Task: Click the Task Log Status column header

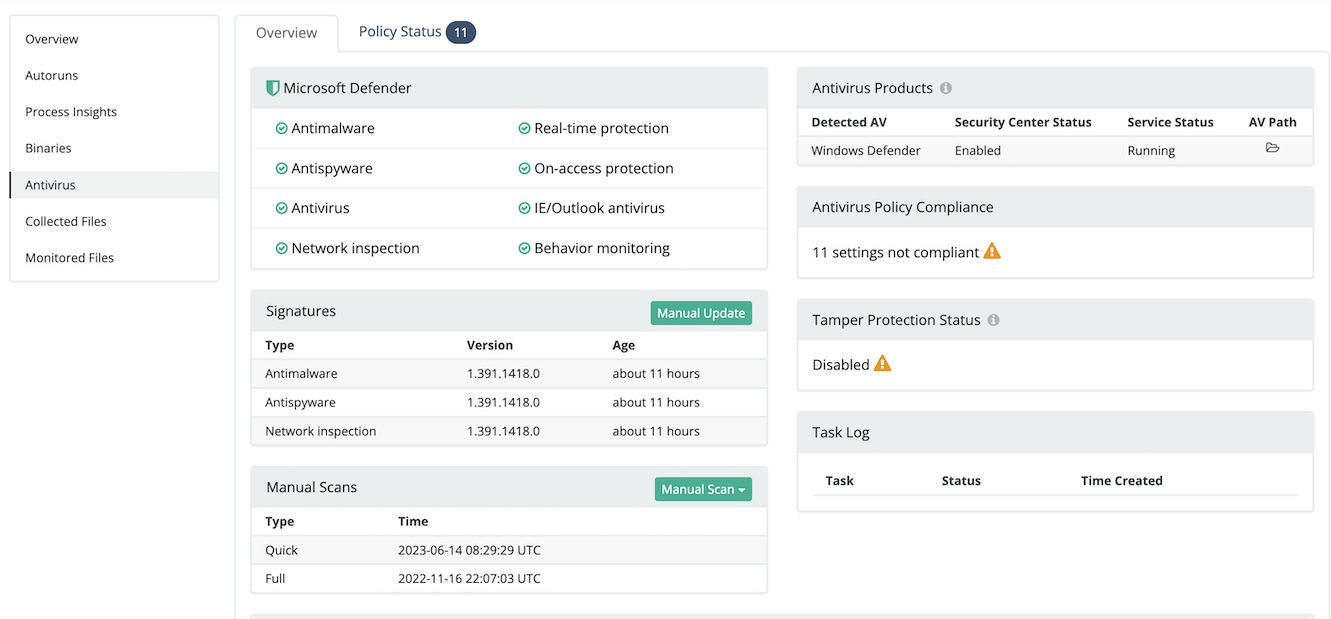Action: click(x=961, y=480)
